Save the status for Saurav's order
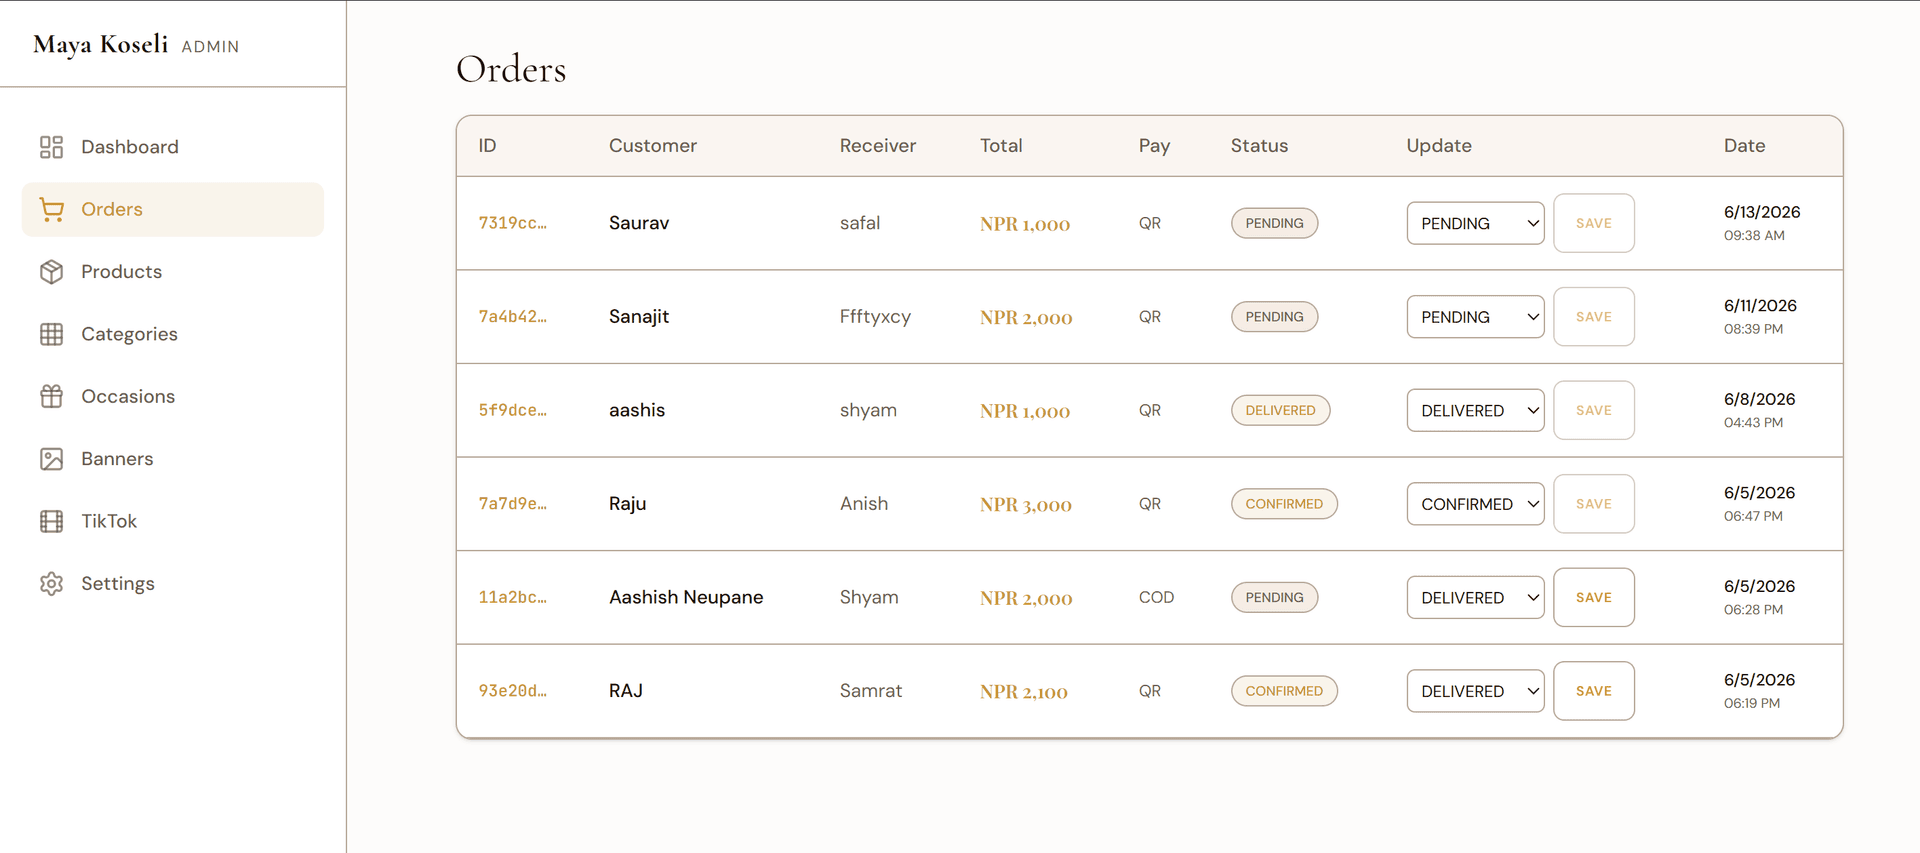The image size is (1920, 853). [1594, 223]
